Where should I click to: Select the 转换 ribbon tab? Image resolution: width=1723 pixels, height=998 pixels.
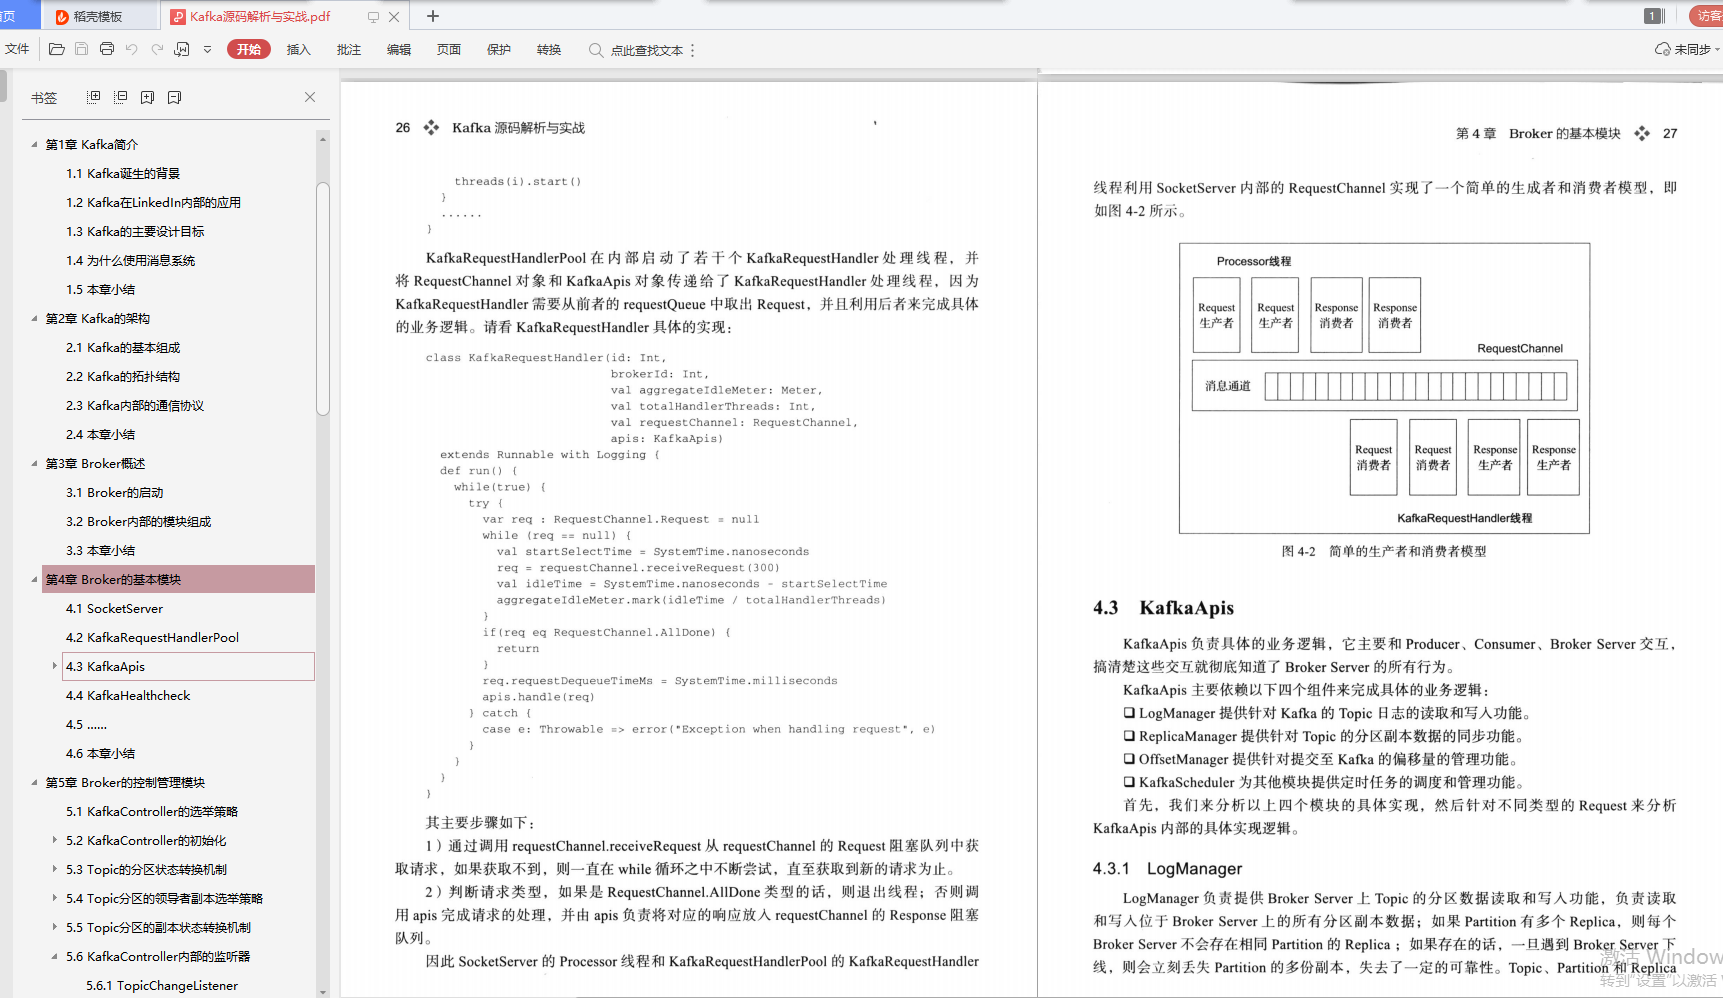[x=549, y=50]
